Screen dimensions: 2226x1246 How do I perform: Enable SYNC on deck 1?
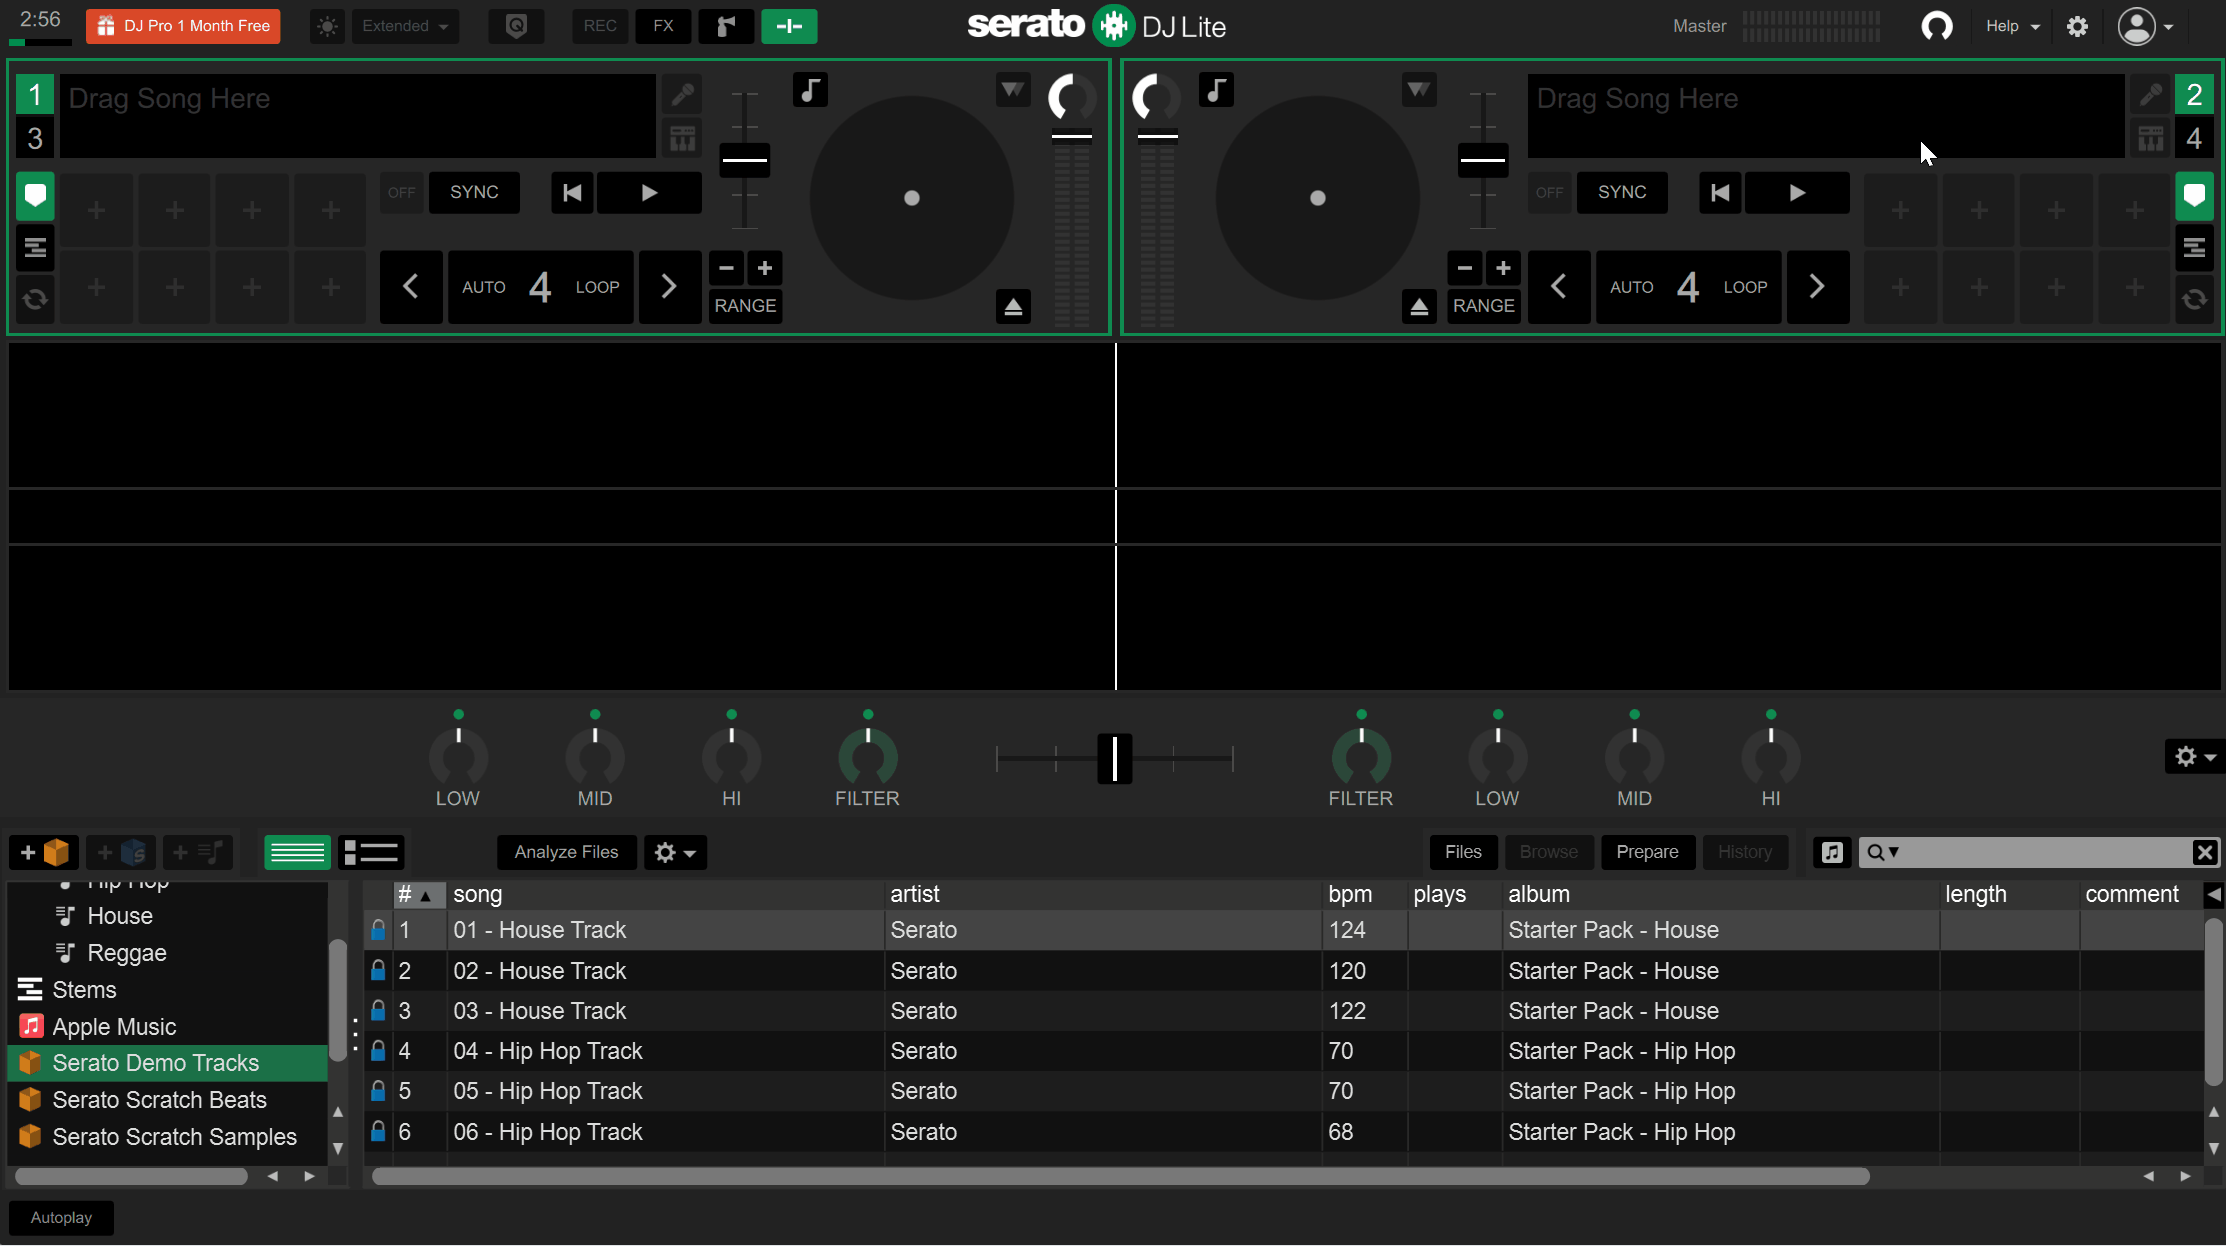(474, 192)
